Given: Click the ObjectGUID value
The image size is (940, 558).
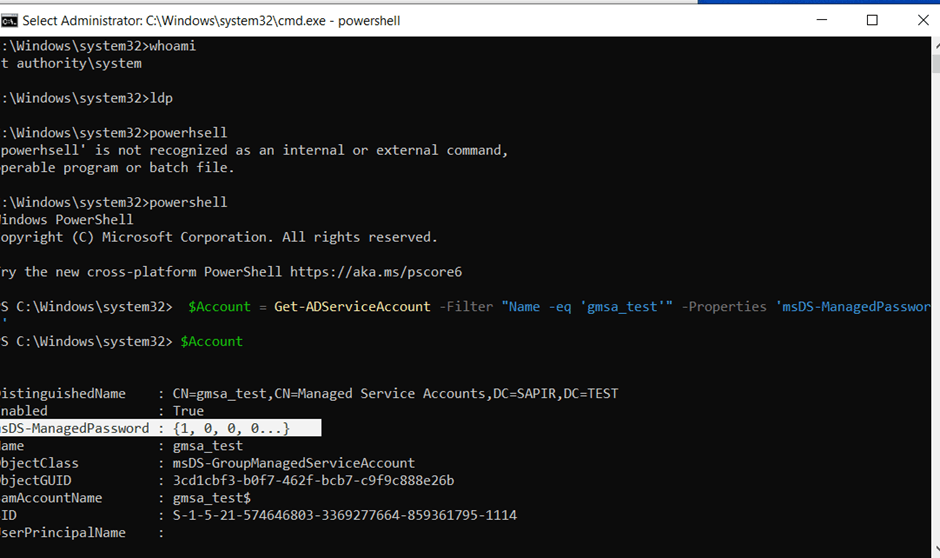Looking at the screenshot, I should click(x=313, y=480).
